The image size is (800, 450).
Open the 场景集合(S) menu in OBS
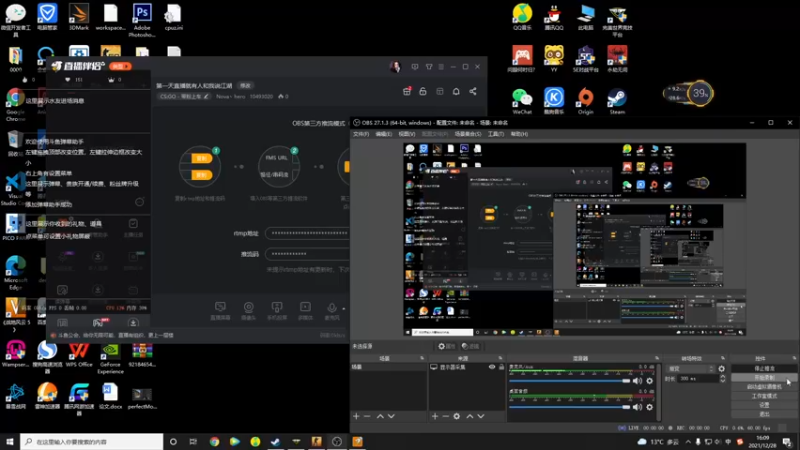pos(468,134)
